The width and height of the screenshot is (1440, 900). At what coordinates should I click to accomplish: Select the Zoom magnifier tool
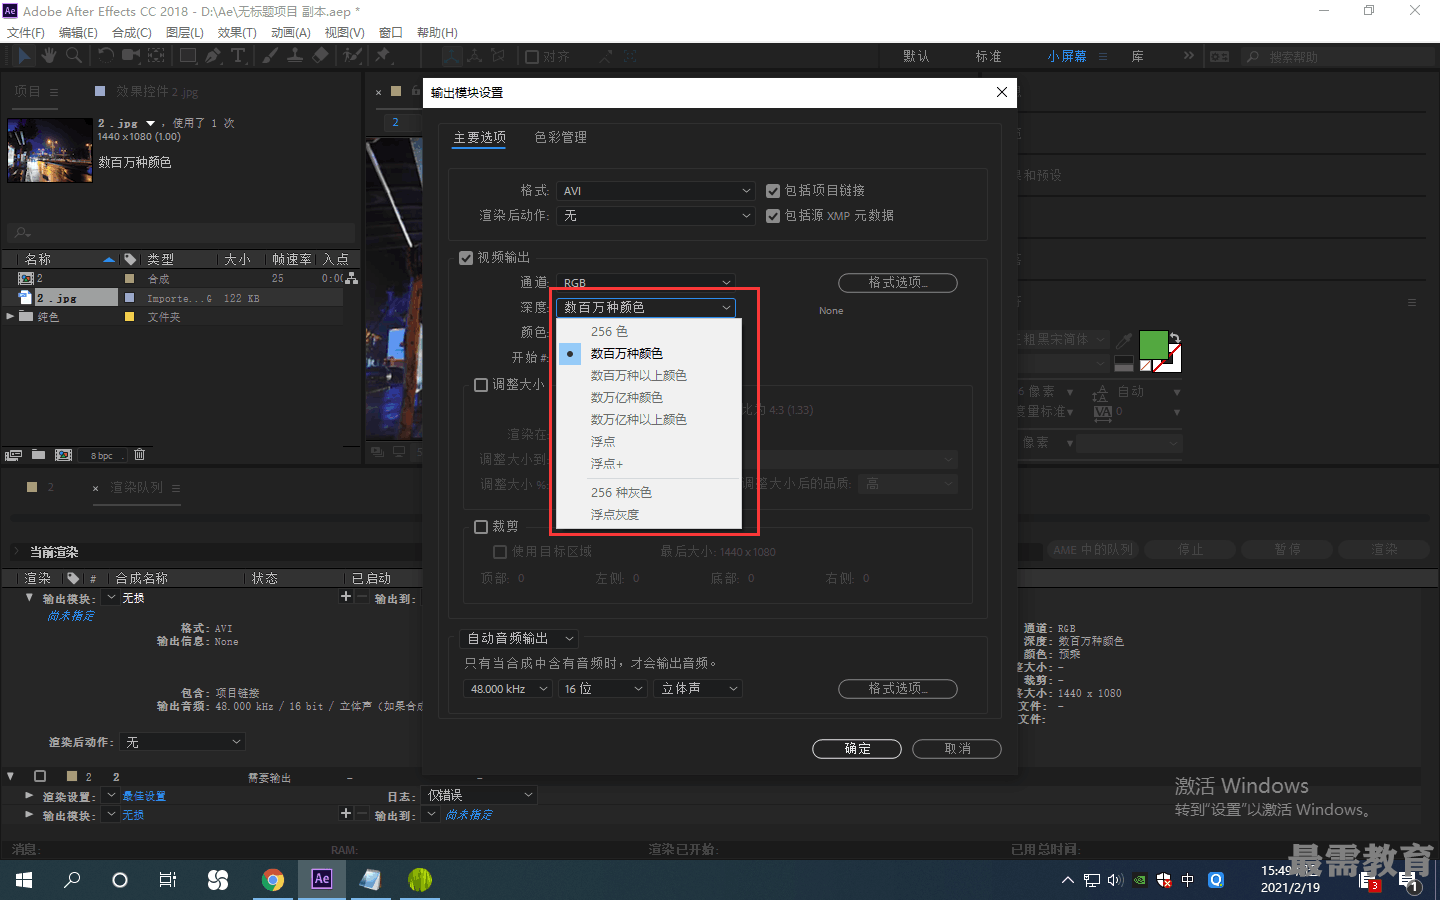point(73,56)
